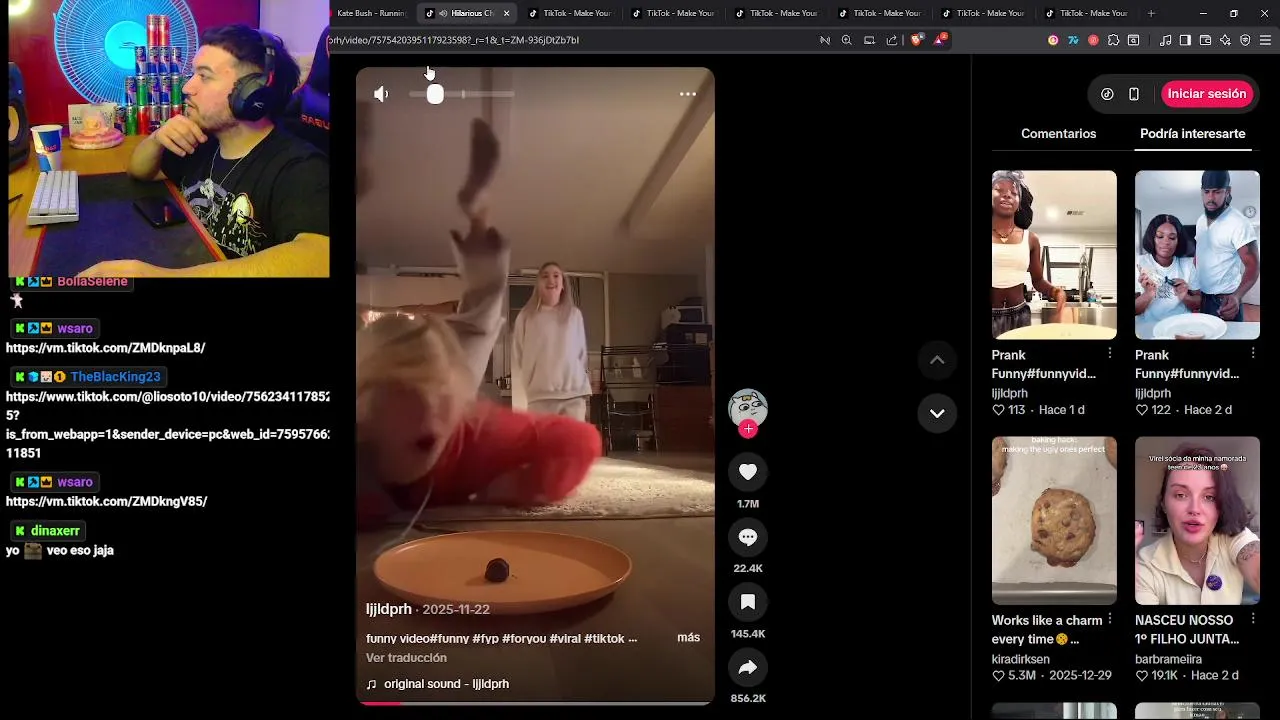Go to previous video with up chevron
Image resolution: width=1280 pixels, height=720 pixels.
937,360
